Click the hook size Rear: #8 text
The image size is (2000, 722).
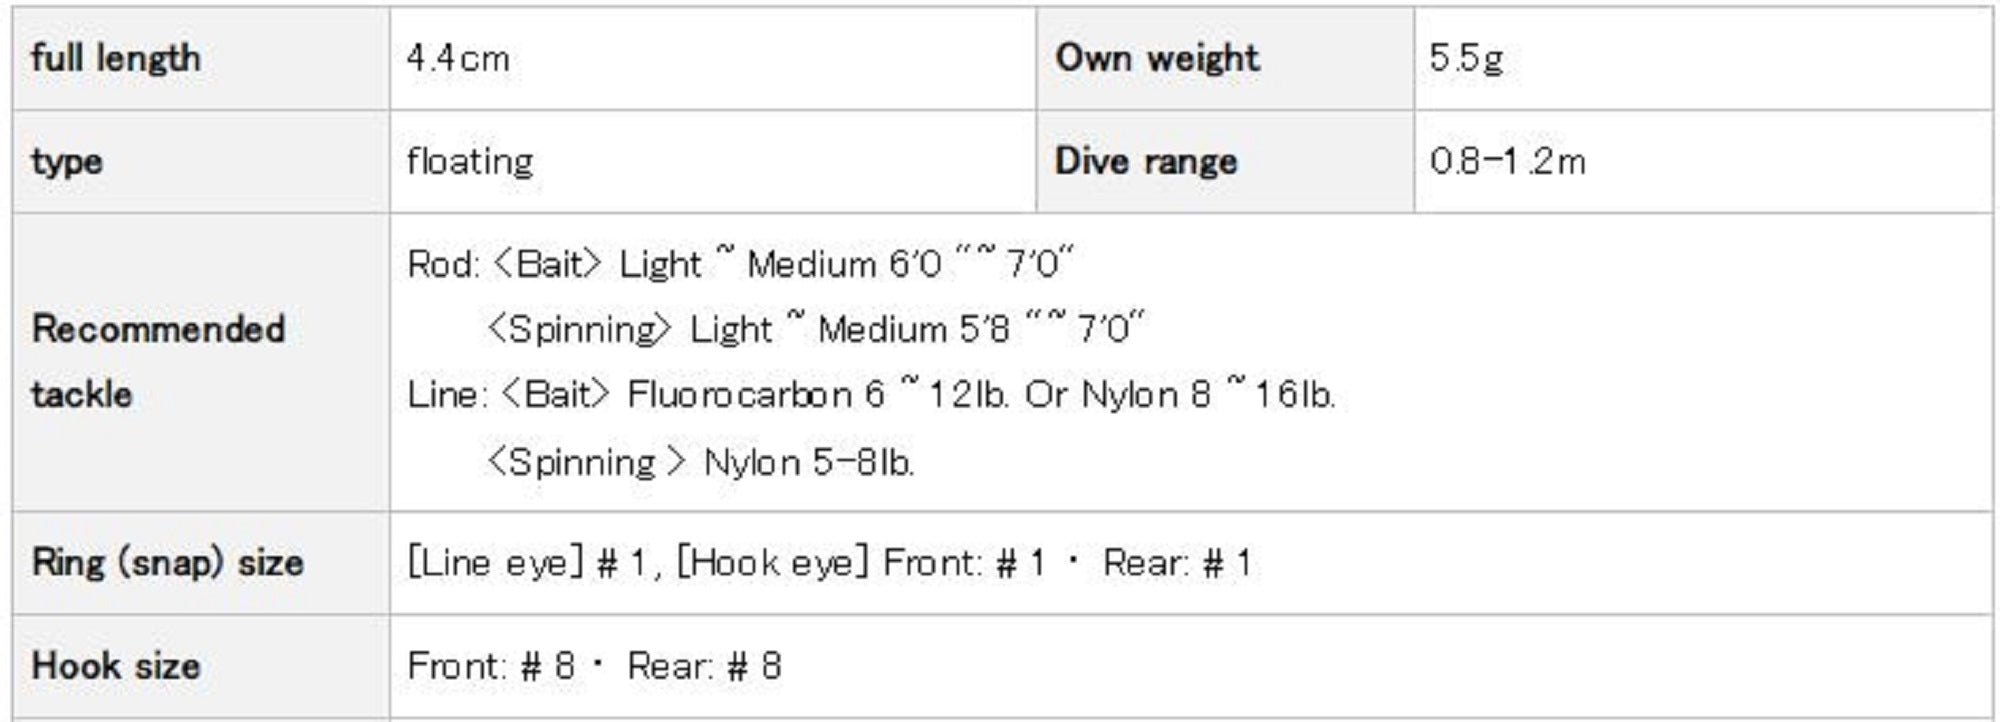(x=704, y=666)
